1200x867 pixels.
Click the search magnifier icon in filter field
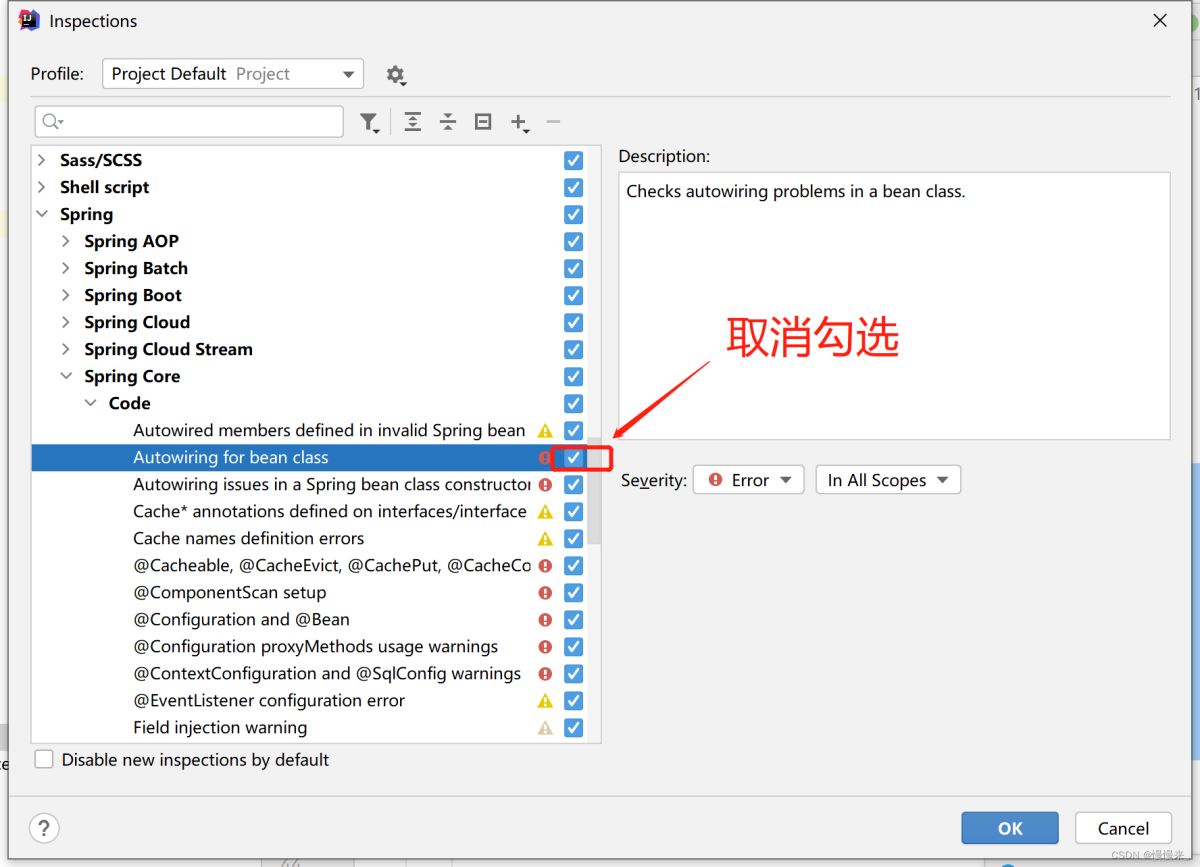(51, 122)
